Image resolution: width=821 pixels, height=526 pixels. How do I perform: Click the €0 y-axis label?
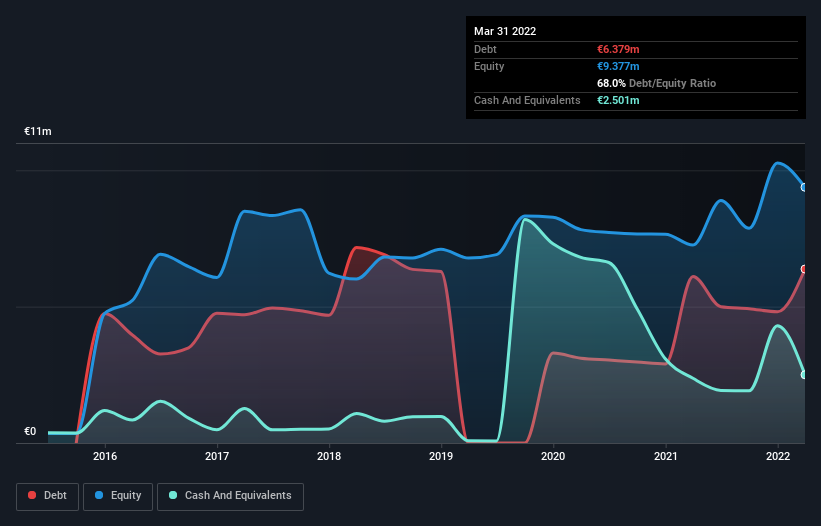[30, 431]
